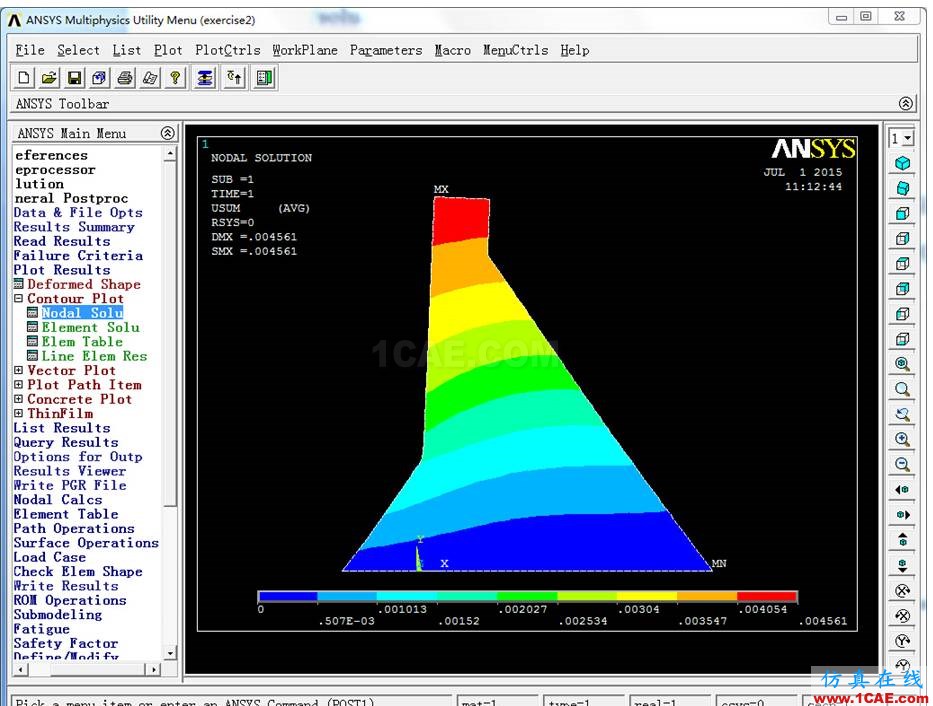The width and height of the screenshot is (933, 706).
Task: Click the New Analysis toolbar icon
Action: click(24, 78)
